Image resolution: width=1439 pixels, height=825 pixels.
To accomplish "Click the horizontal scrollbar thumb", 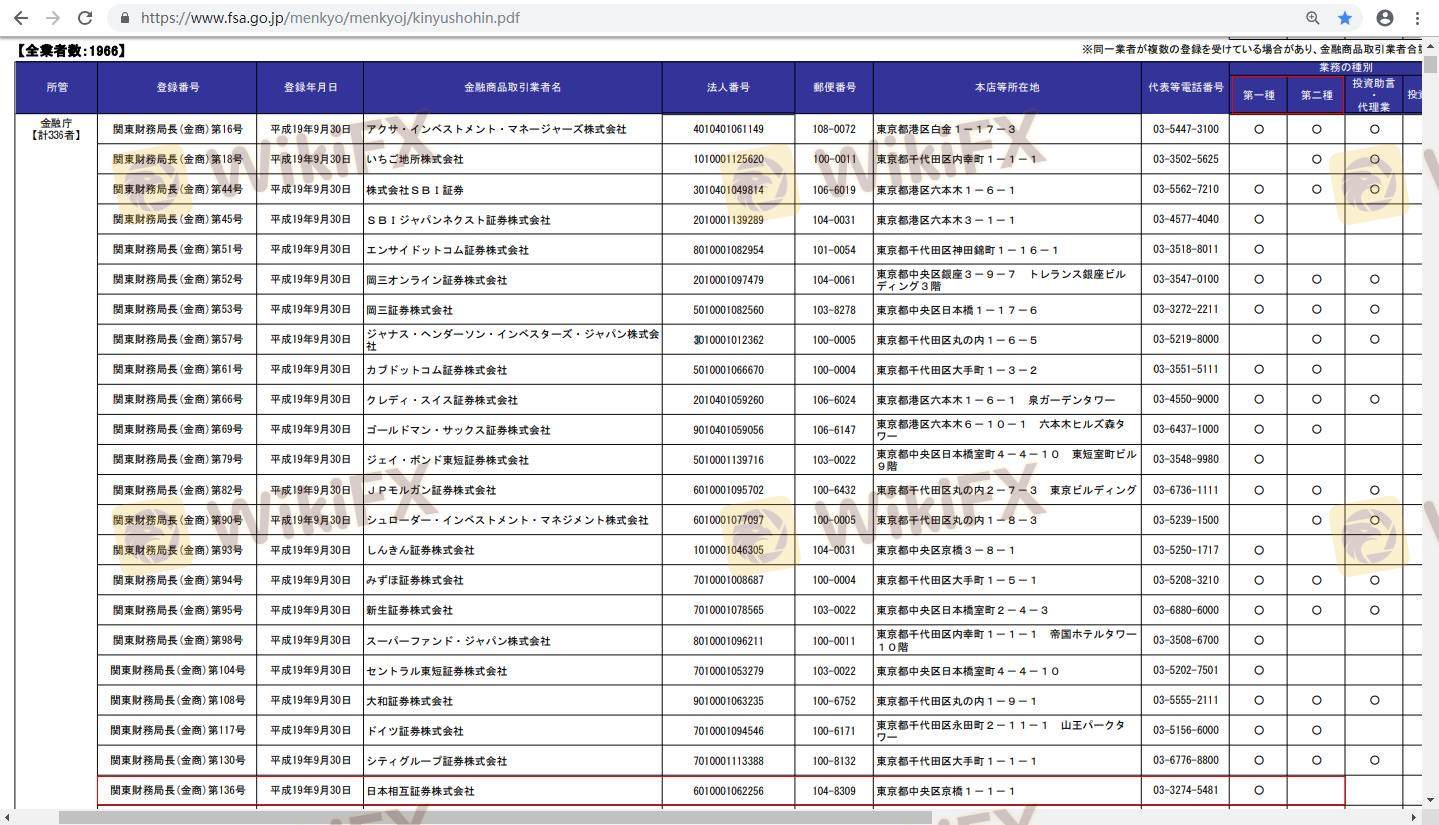I will 495,817.
